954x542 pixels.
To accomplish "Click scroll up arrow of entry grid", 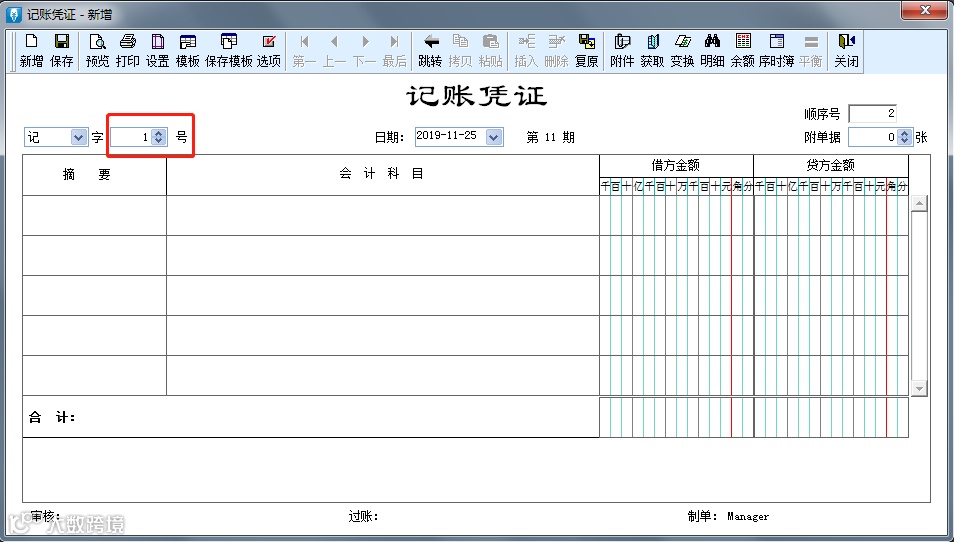I will point(919,203).
